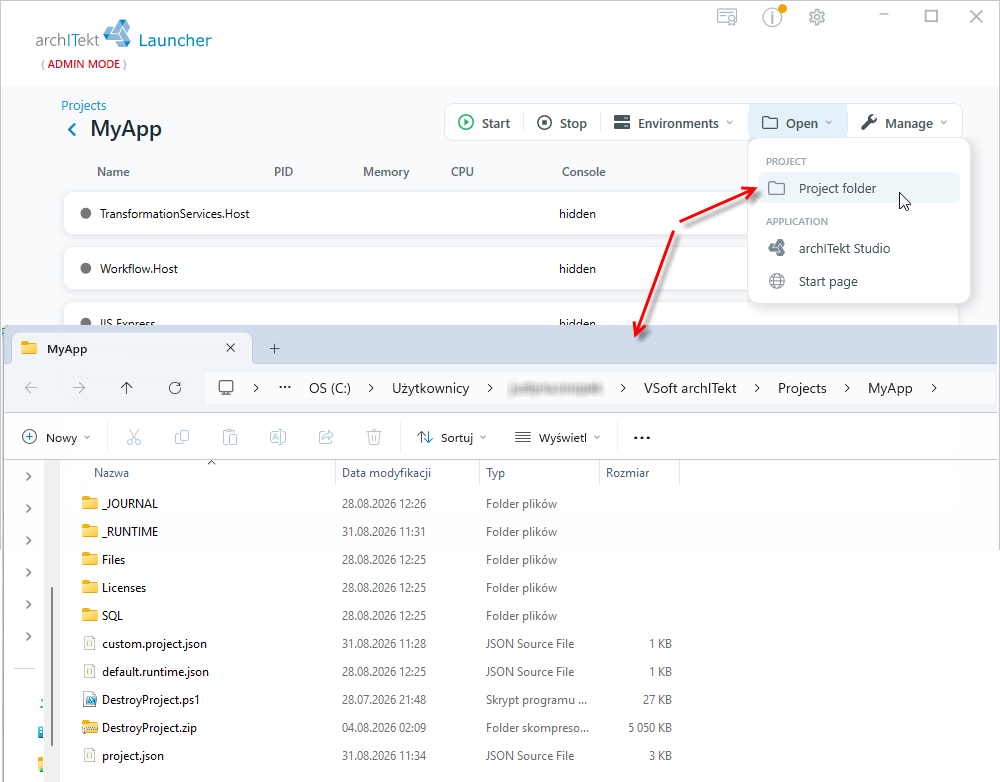This screenshot has height=782, width=1000.
Task: Click the Projects breadcrumb link
Action: click(84, 105)
